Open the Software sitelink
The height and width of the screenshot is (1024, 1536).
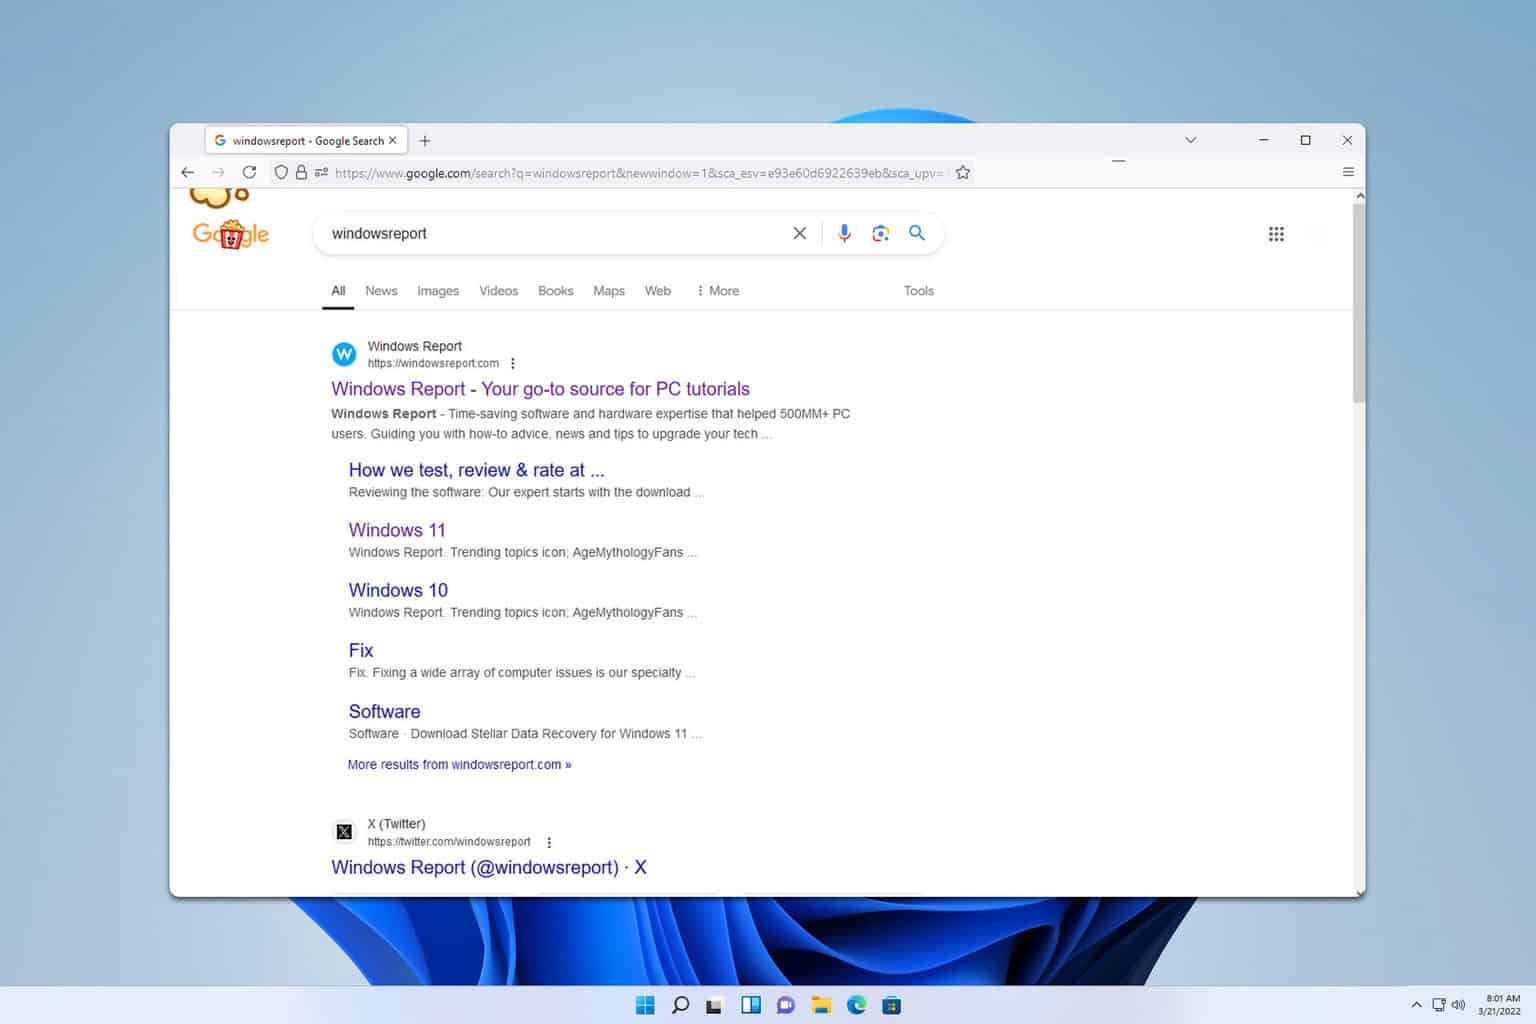tap(384, 711)
